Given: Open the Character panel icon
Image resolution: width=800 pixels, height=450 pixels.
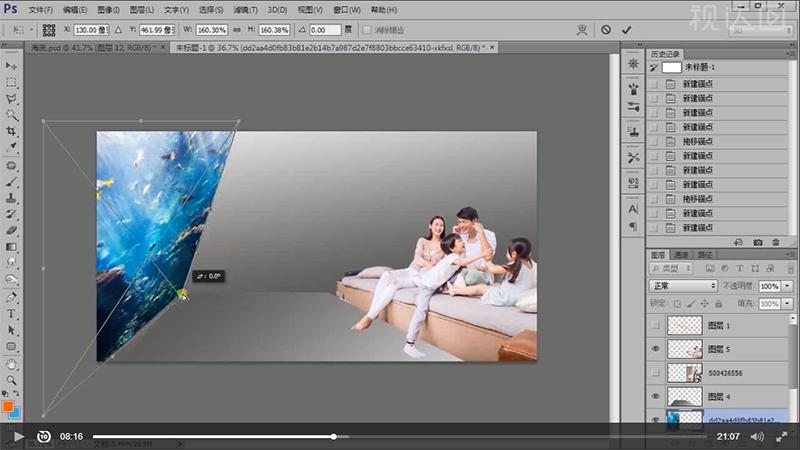Looking at the screenshot, I should pos(633,209).
